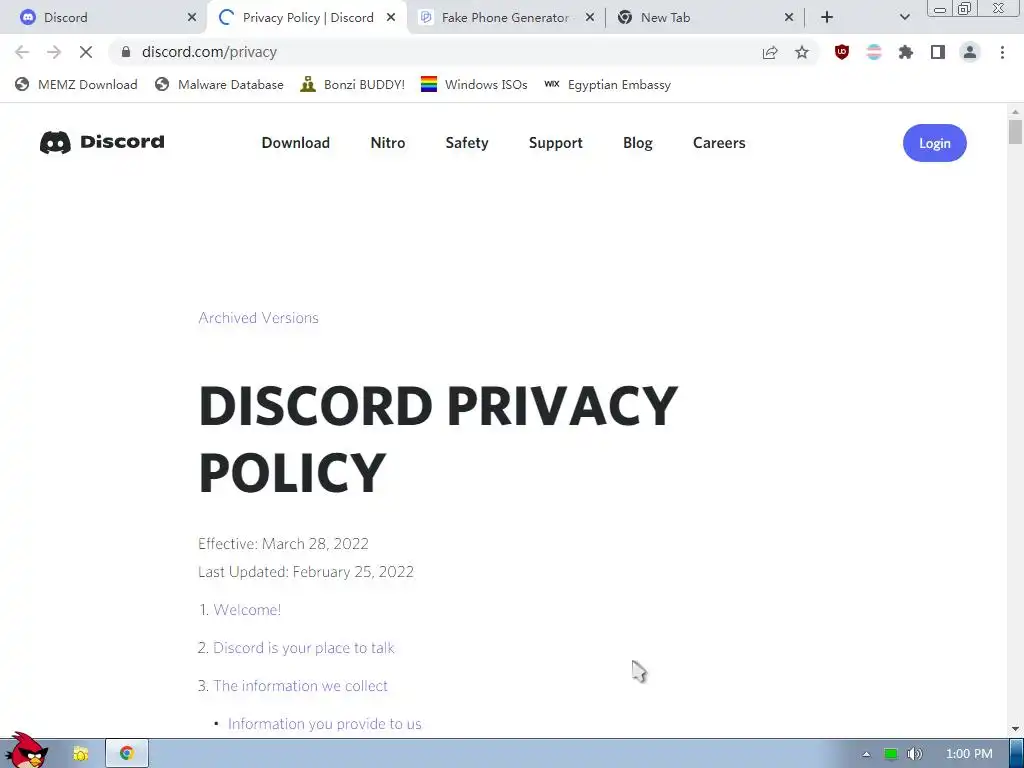The width and height of the screenshot is (1024, 768).
Task: Go back with the browser back arrow
Action: pyautogui.click(x=22, y=52)
